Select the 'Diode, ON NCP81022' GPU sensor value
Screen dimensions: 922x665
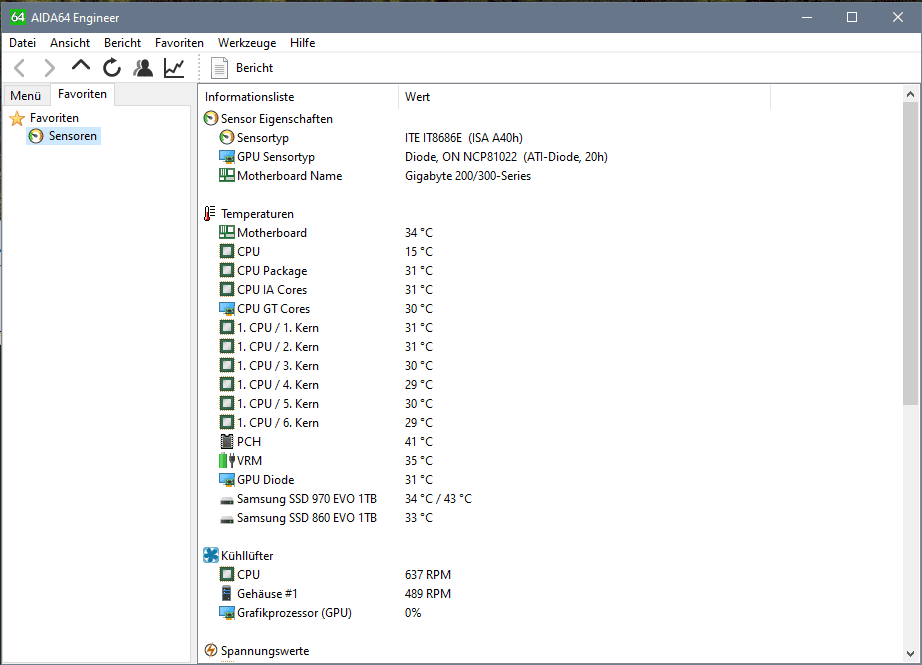pyautogui.click(x=506, y=157)
